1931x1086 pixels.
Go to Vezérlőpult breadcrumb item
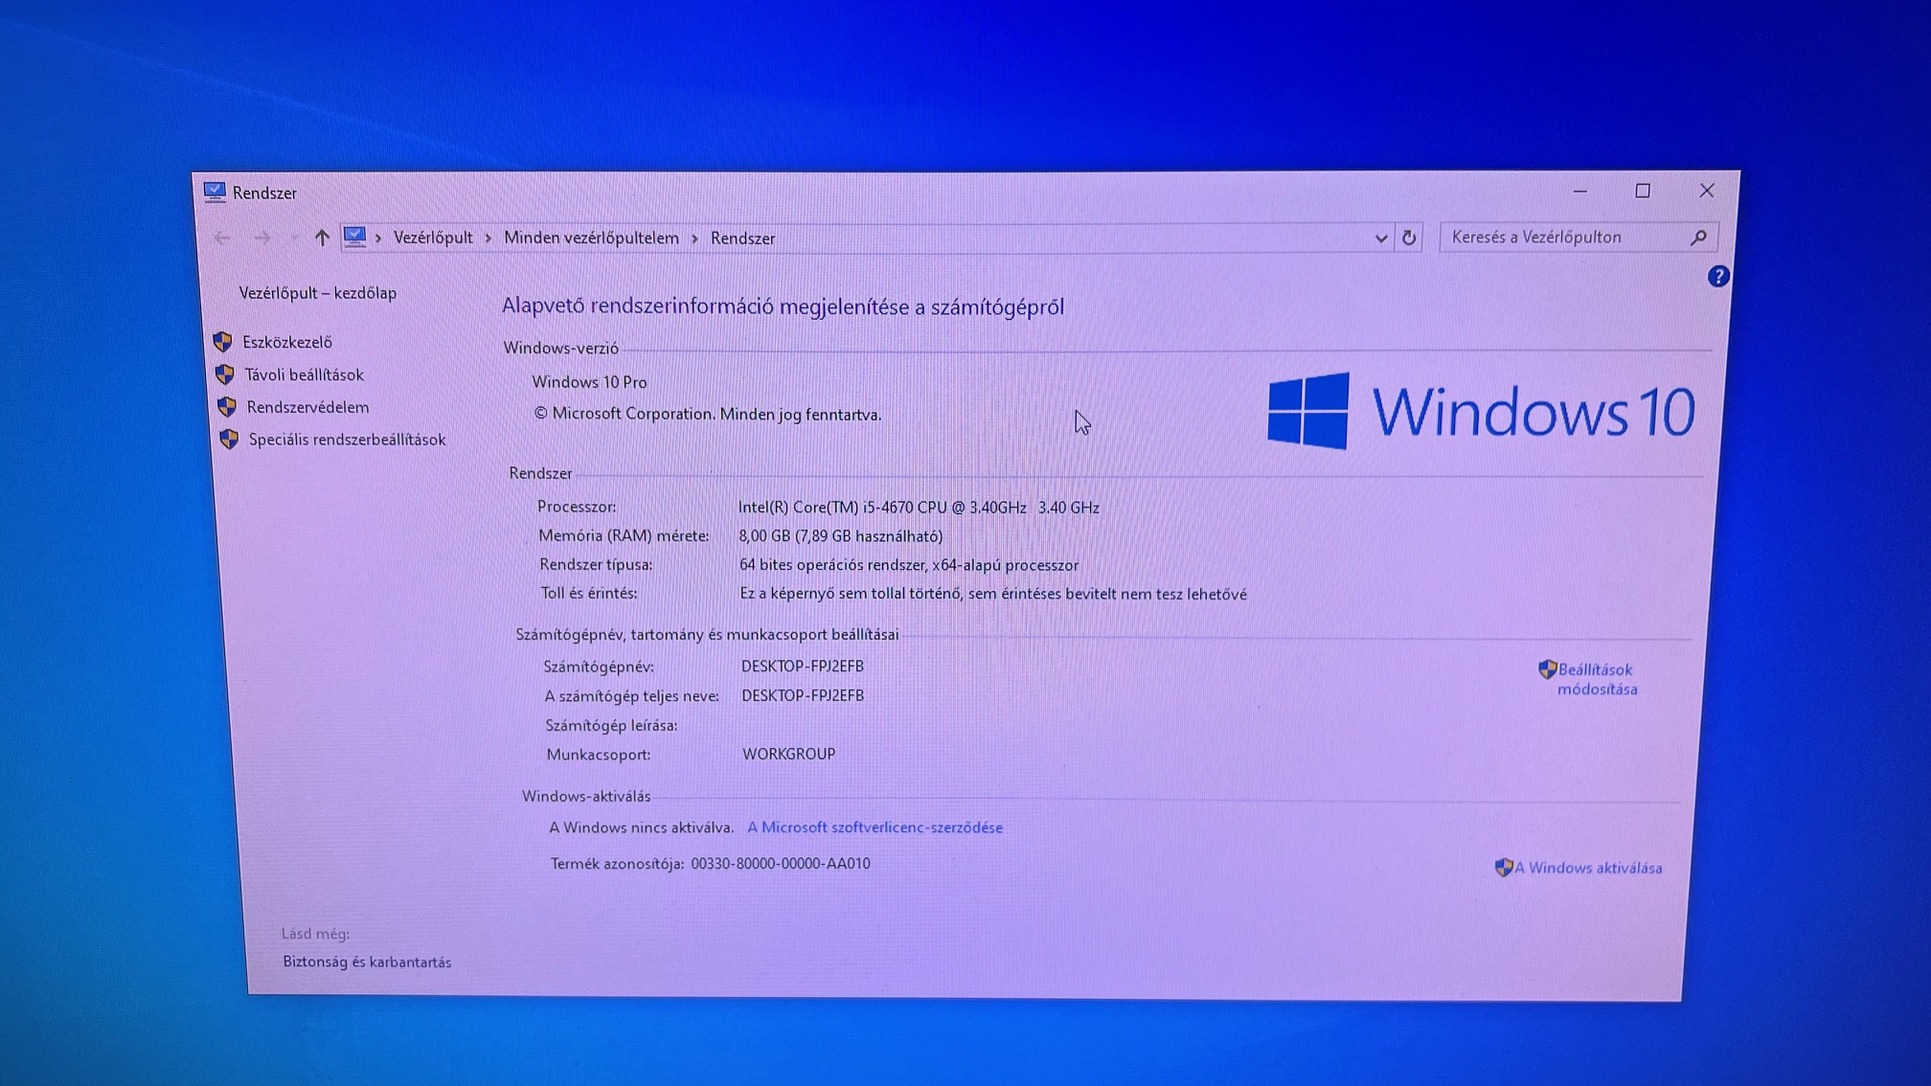coord(432,238)
